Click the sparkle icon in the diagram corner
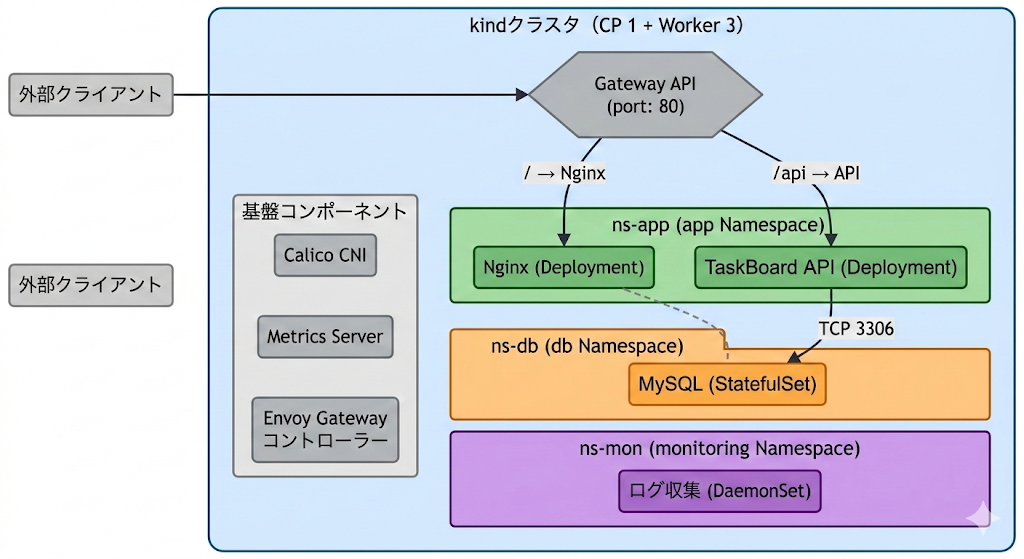The height and width of the screenshot is (559, 1024). tap(982, 516)
